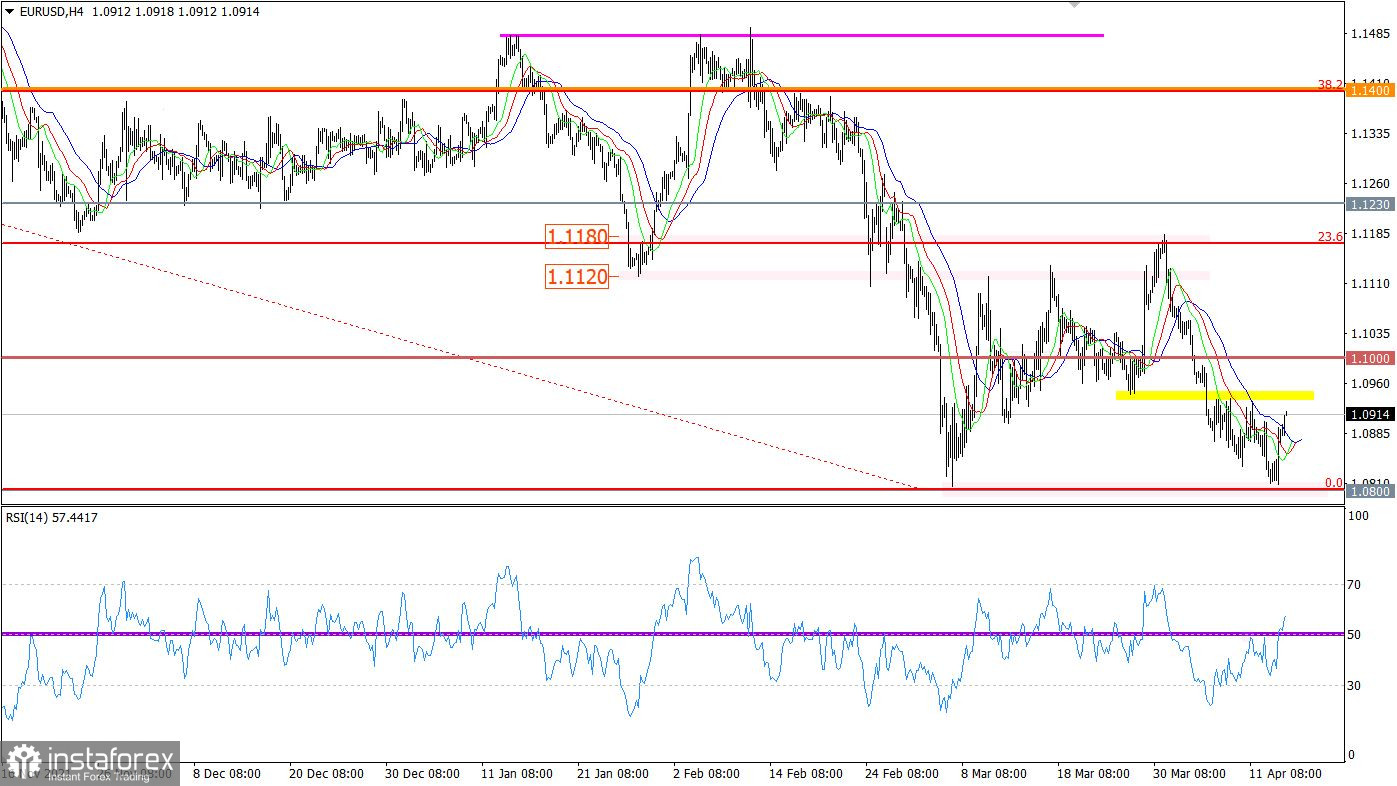Click the 11 Jan 08:00 date label

point(517,774)
